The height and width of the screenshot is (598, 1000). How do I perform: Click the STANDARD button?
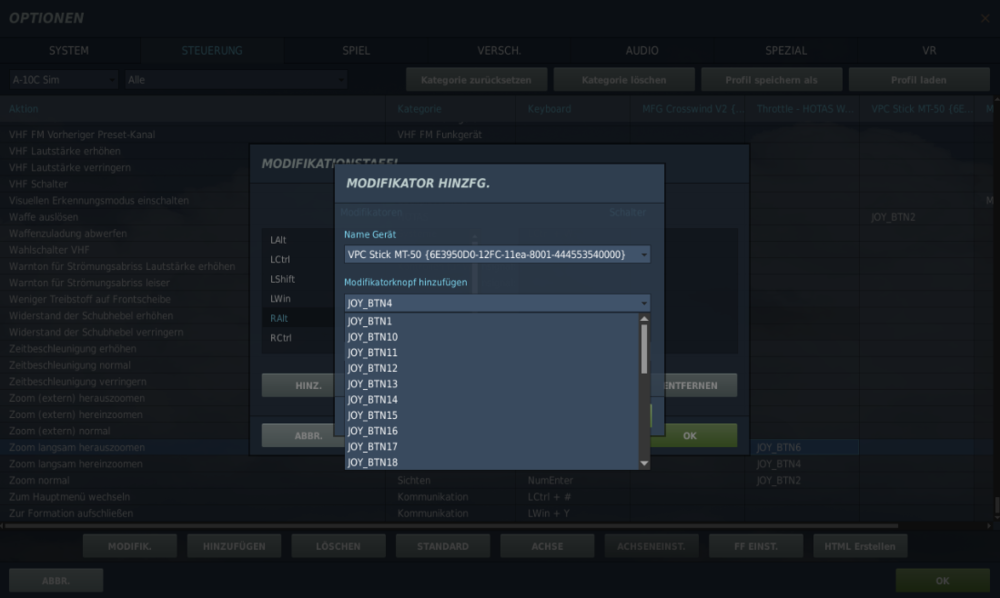[443, 546]
